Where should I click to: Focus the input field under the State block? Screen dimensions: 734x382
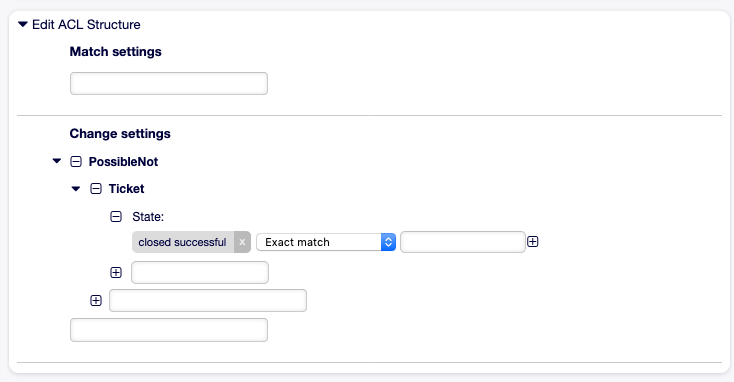point(208,301)
